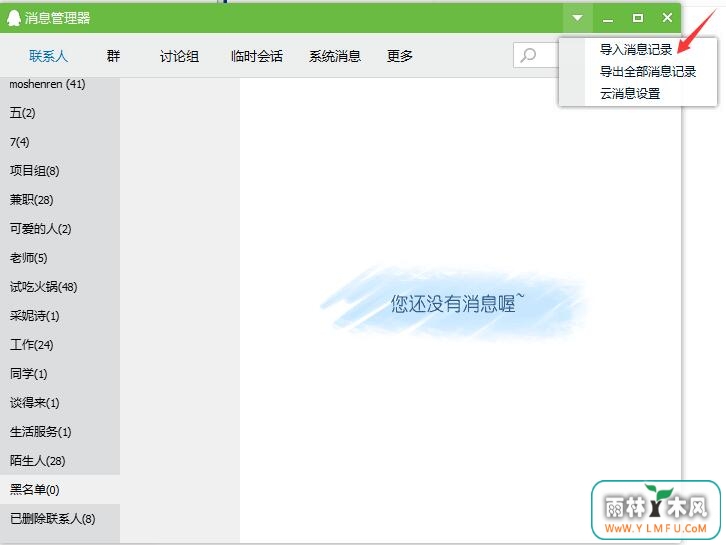Select the 黑名单(0) group

coord(60,490)
